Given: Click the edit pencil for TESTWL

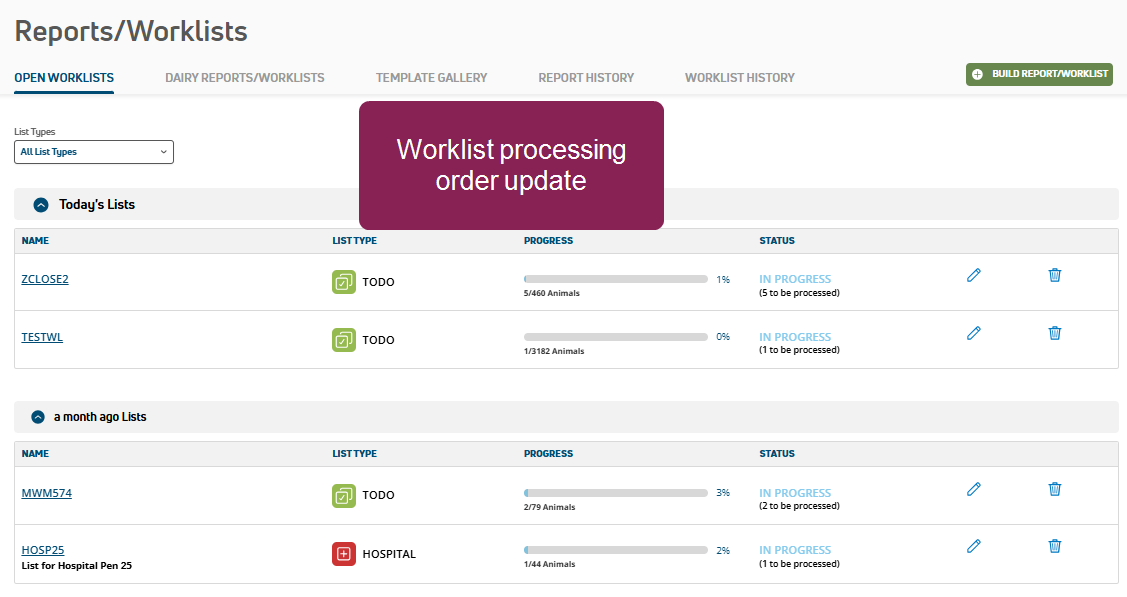Looking at the screenshot, I should [x=973, y=333].
